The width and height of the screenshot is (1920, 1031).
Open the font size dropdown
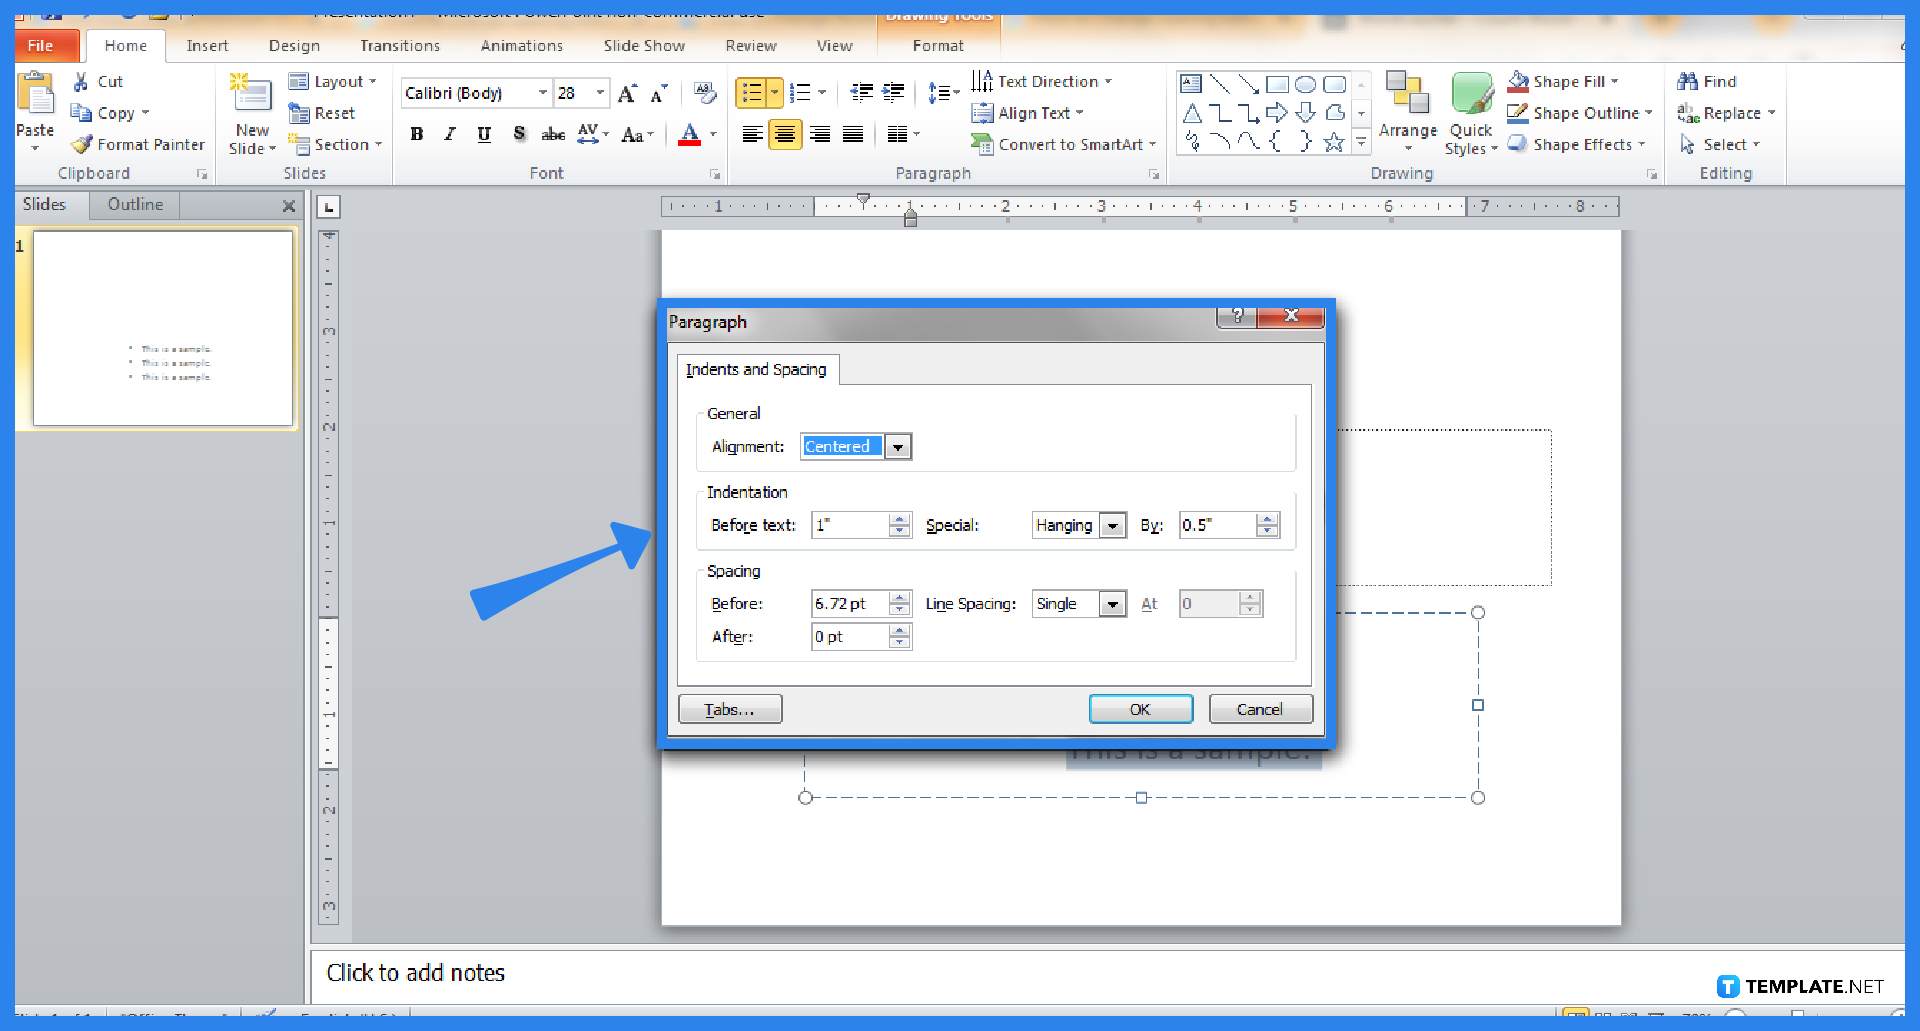point(600,93)
